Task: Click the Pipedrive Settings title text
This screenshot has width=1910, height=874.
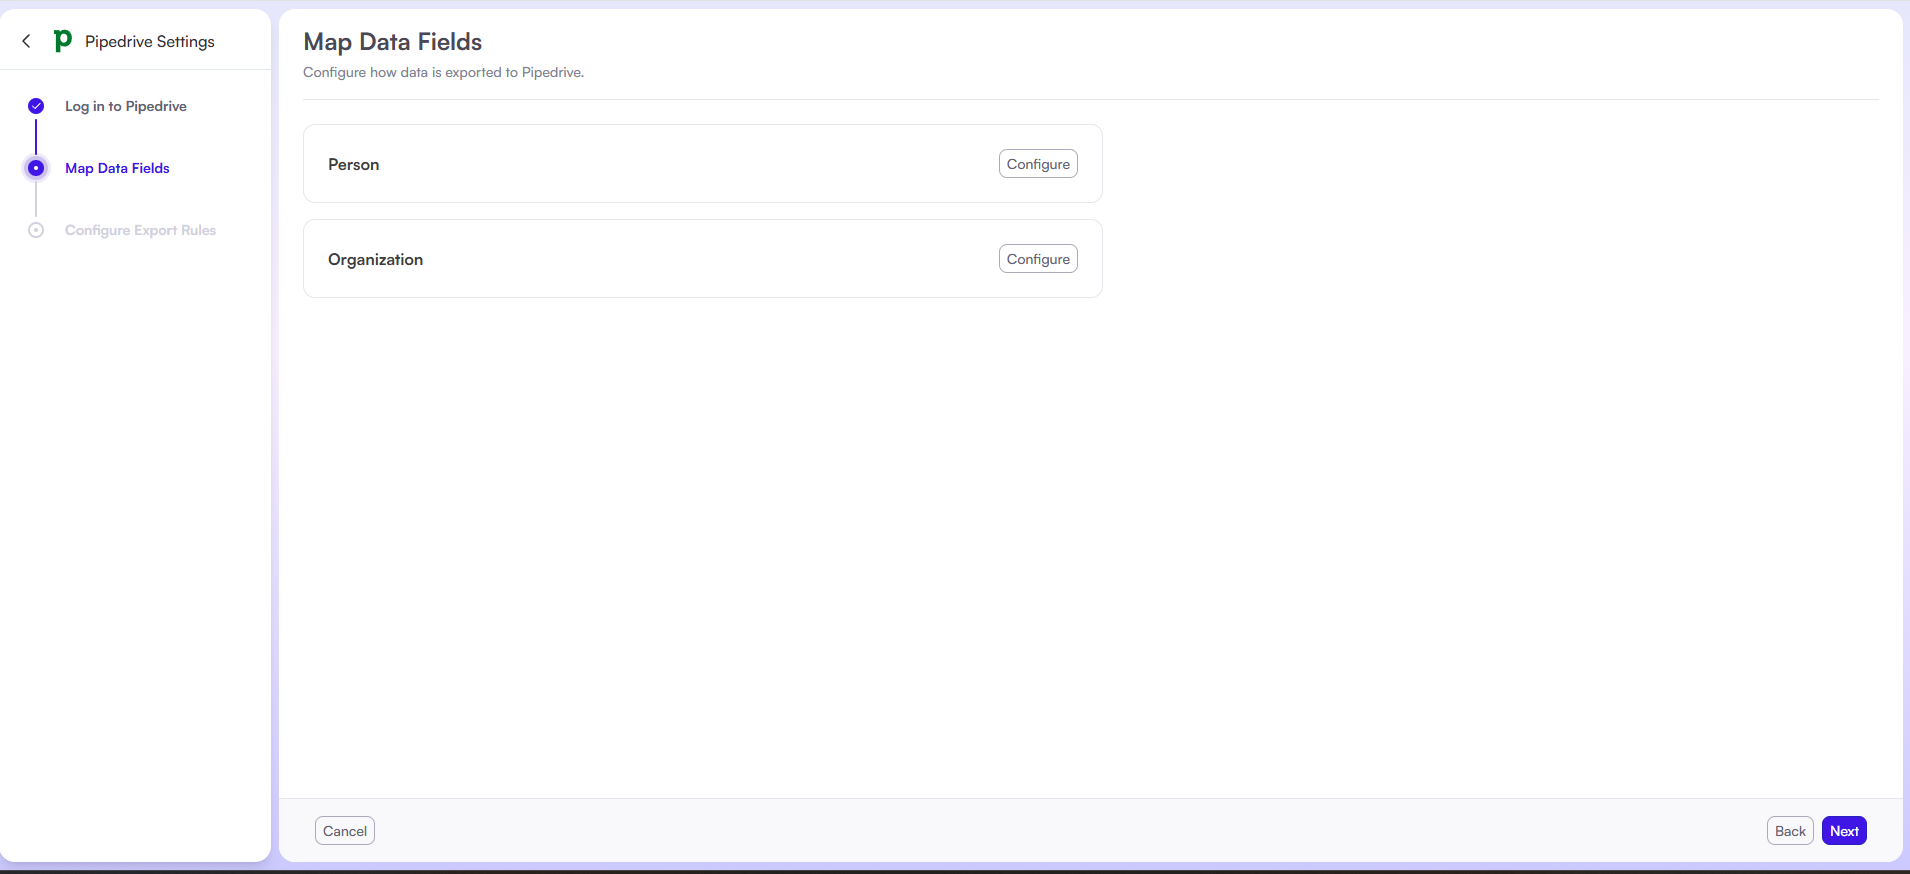Action: tap(150, 41)
